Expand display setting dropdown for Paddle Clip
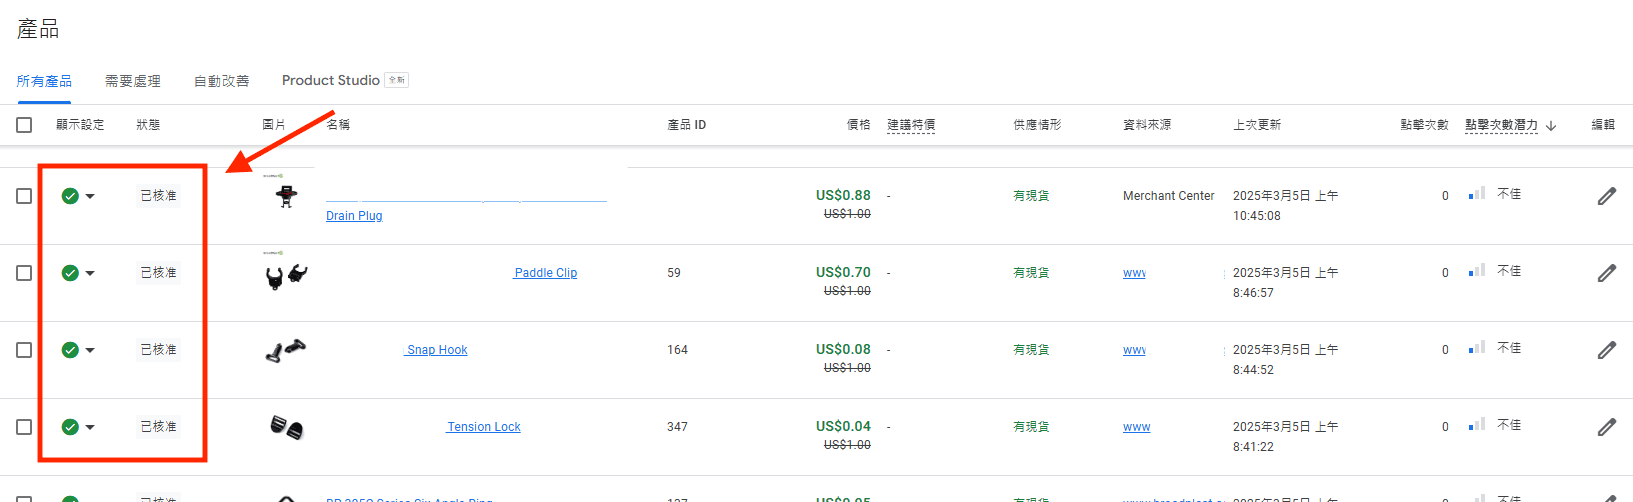The height and width of the screenshot is (502, 1633). [90, 273]
